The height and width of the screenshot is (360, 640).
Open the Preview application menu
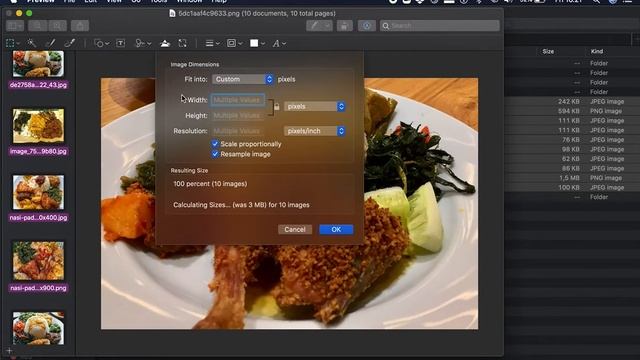click(40, 1)
